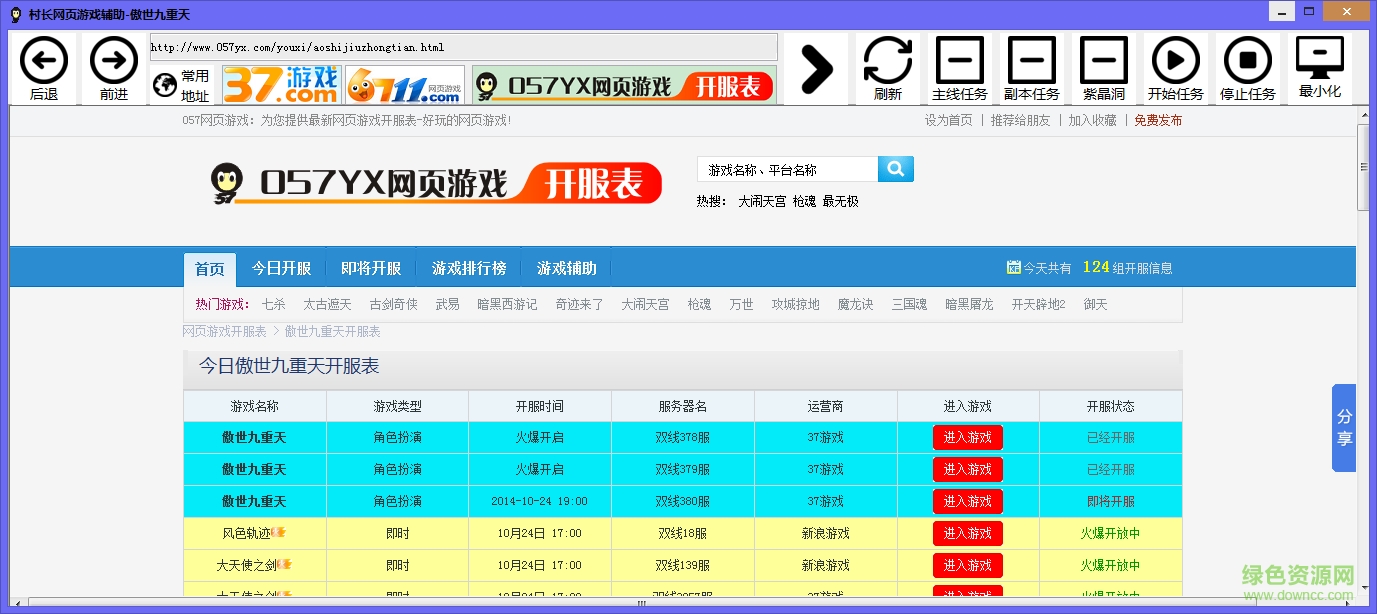
Task: Start tasks with the 开始任务 icon
Action: pos(1176,67)
